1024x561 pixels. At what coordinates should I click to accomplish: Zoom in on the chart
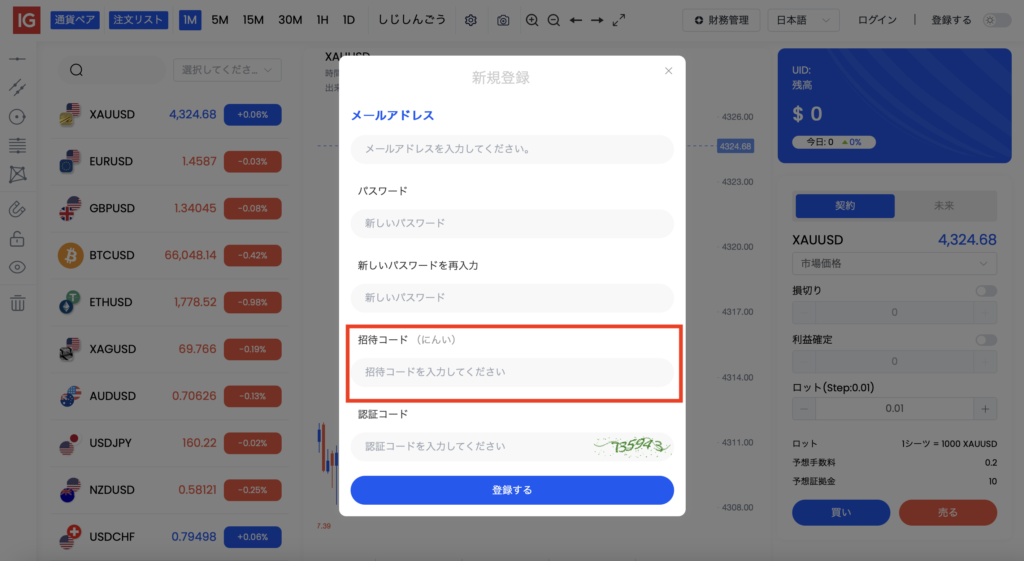click(532, 20)
